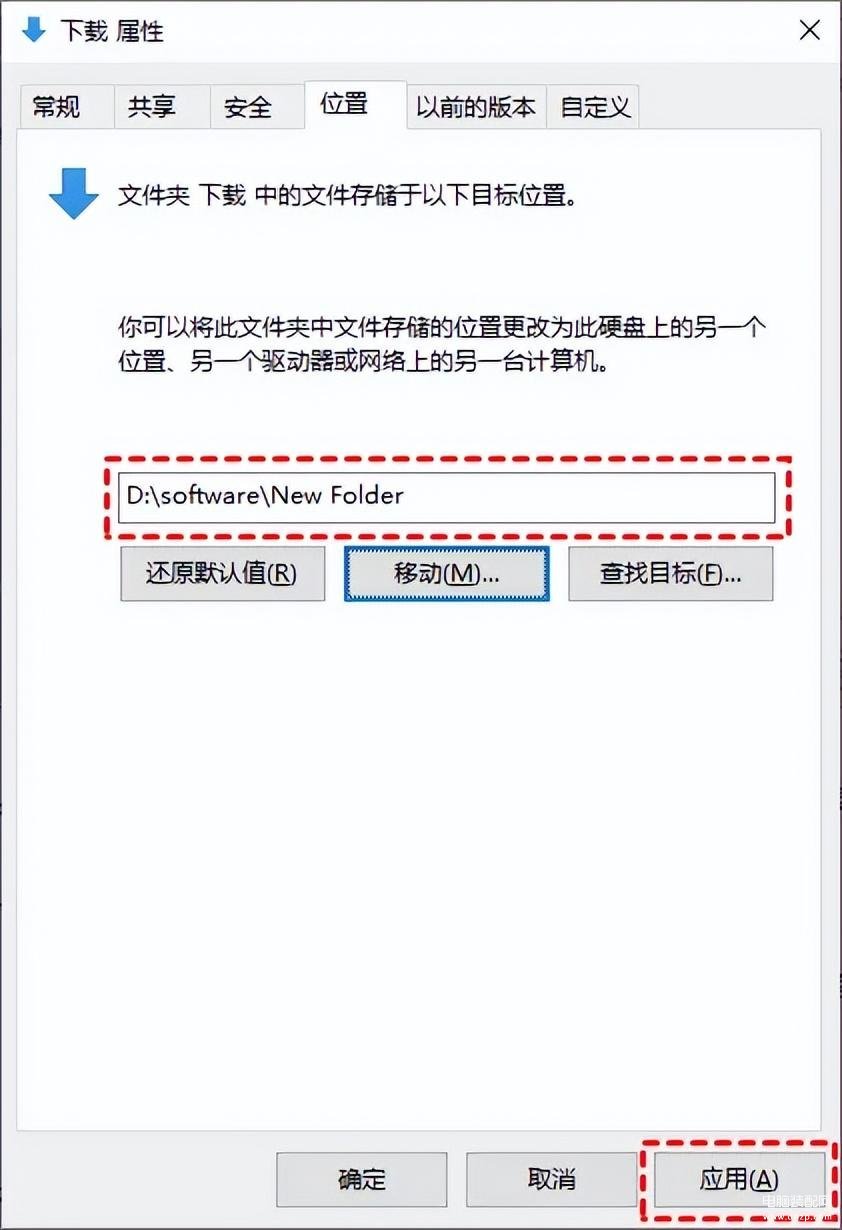Click the 位置 tab
This screenshot has height=1230, width=842.
coord(345,104)
